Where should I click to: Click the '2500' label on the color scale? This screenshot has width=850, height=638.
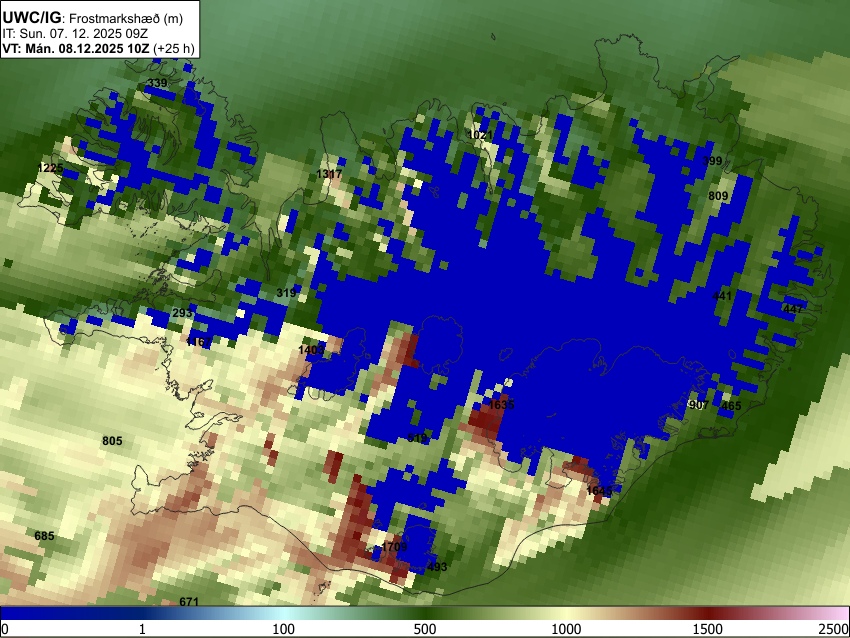click(x=835, y=629)
